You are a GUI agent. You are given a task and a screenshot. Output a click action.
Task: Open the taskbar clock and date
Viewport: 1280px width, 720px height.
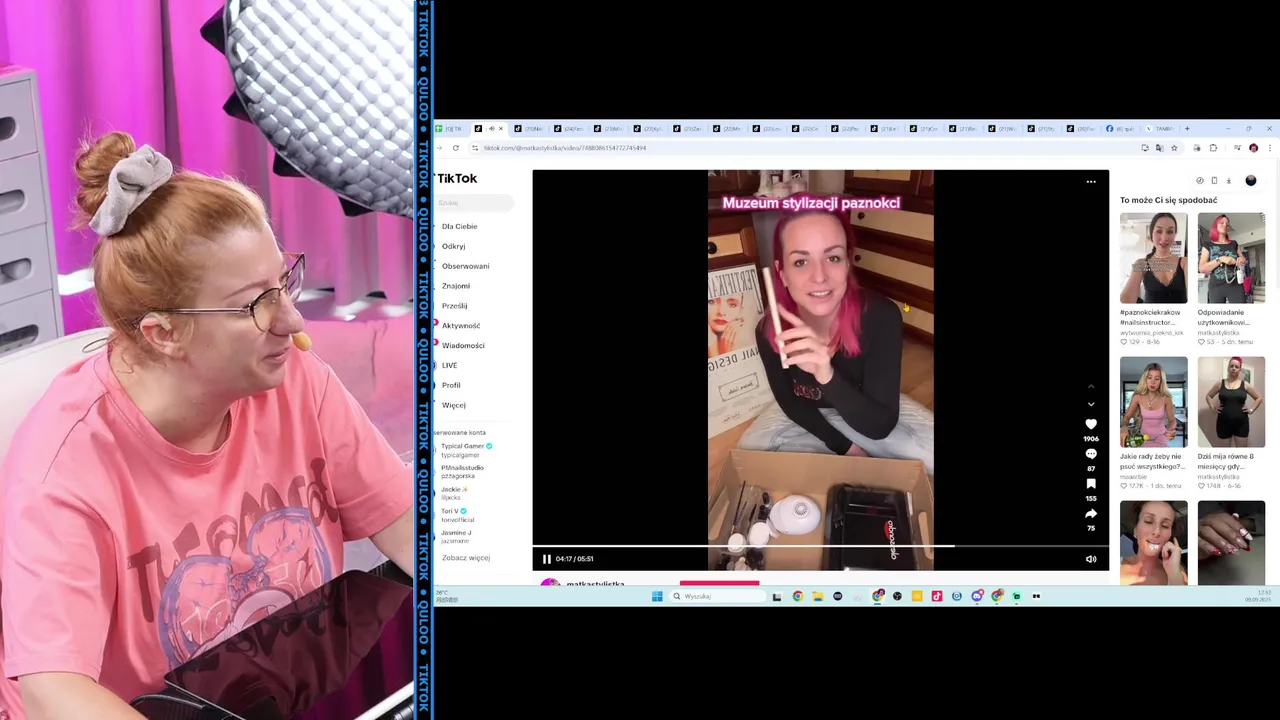click(1257, 596)
